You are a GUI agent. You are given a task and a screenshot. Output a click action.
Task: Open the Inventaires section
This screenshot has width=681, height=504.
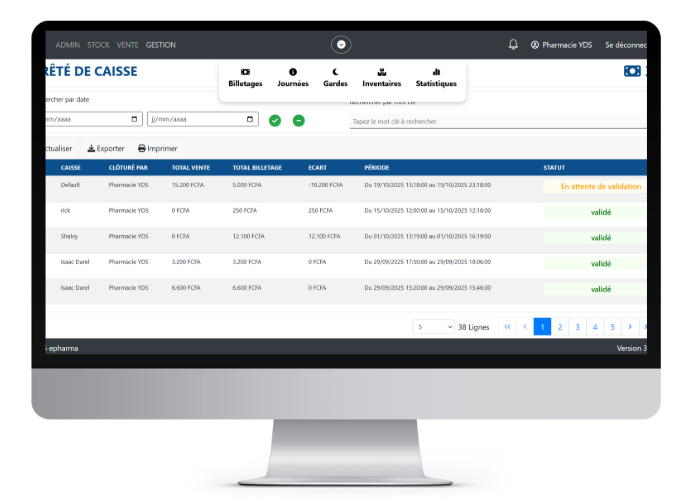(381, 78)
